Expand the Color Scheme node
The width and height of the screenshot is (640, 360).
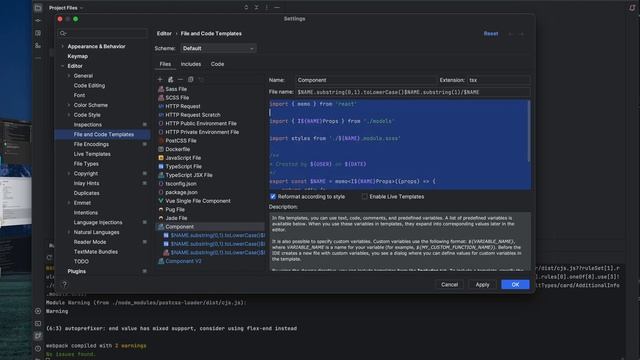(69, 105)
